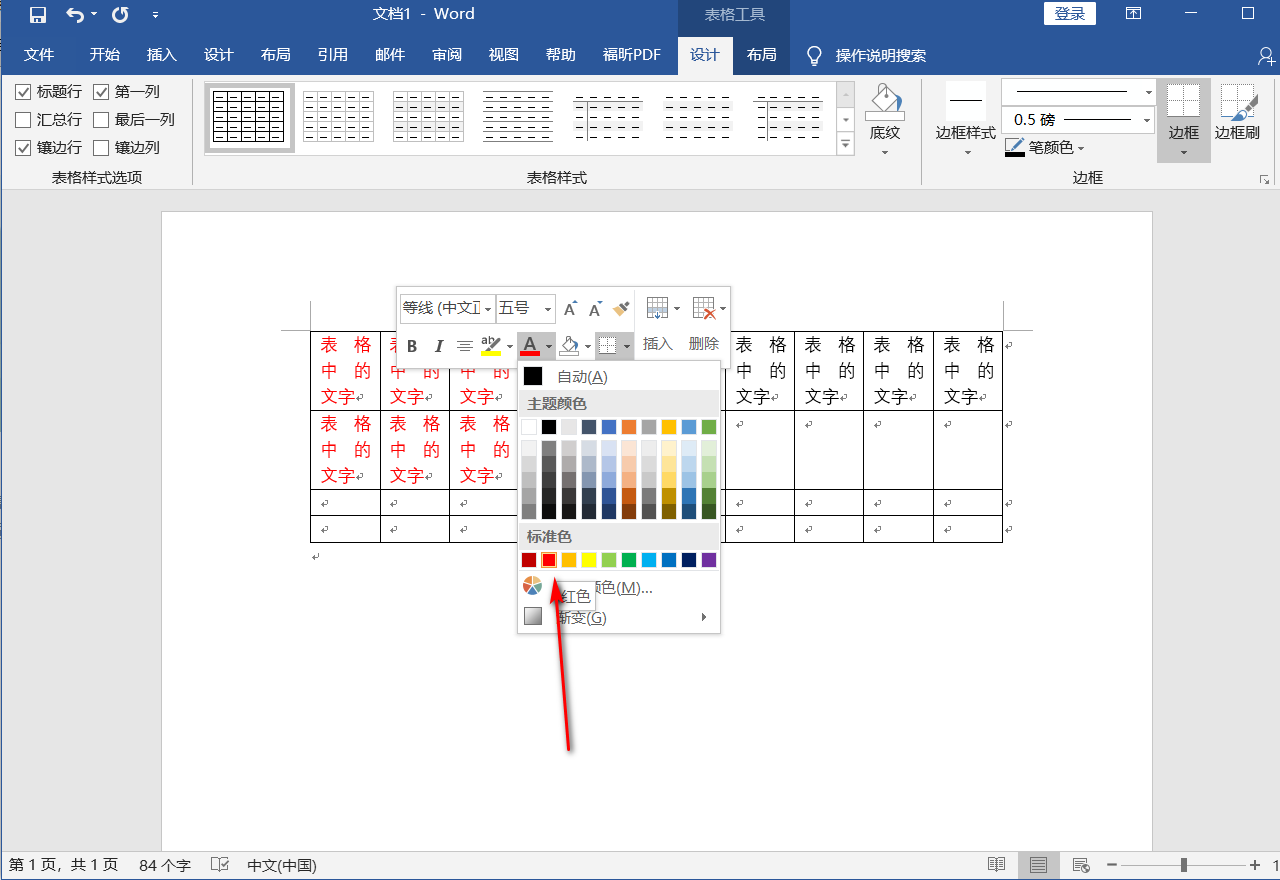Switch to the 审阅 ribbon tab

446,55
